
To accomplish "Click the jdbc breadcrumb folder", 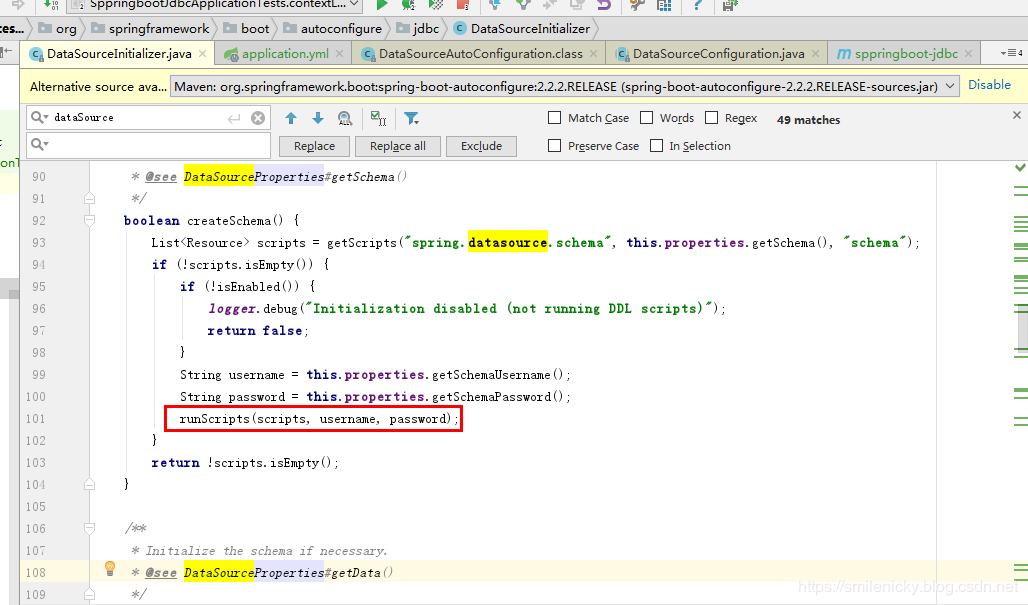I will [x=418, y=29].
